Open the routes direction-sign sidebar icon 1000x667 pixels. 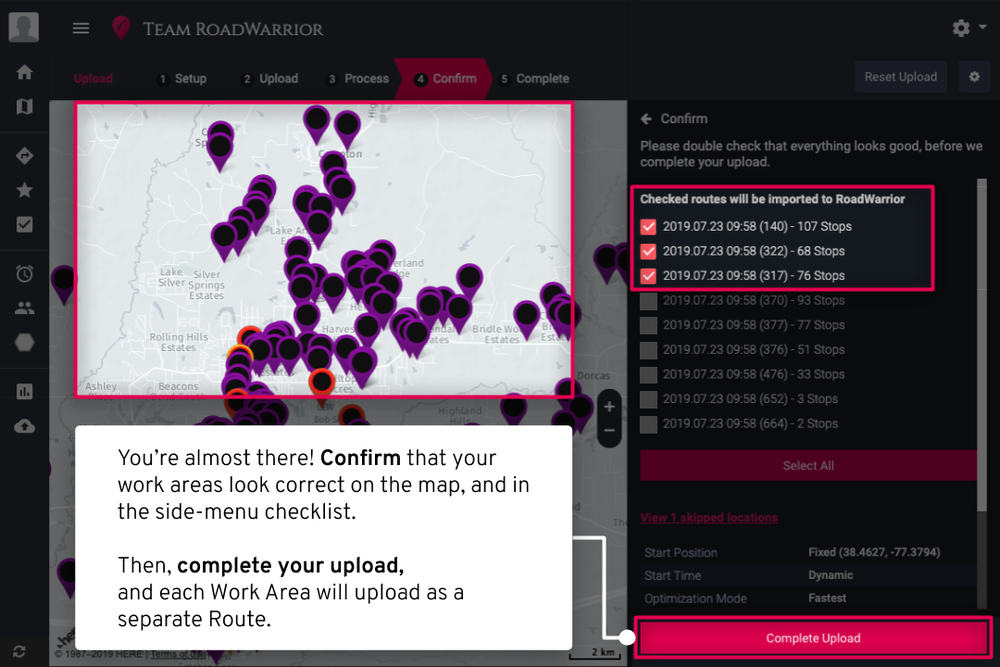tap(24, 156)
